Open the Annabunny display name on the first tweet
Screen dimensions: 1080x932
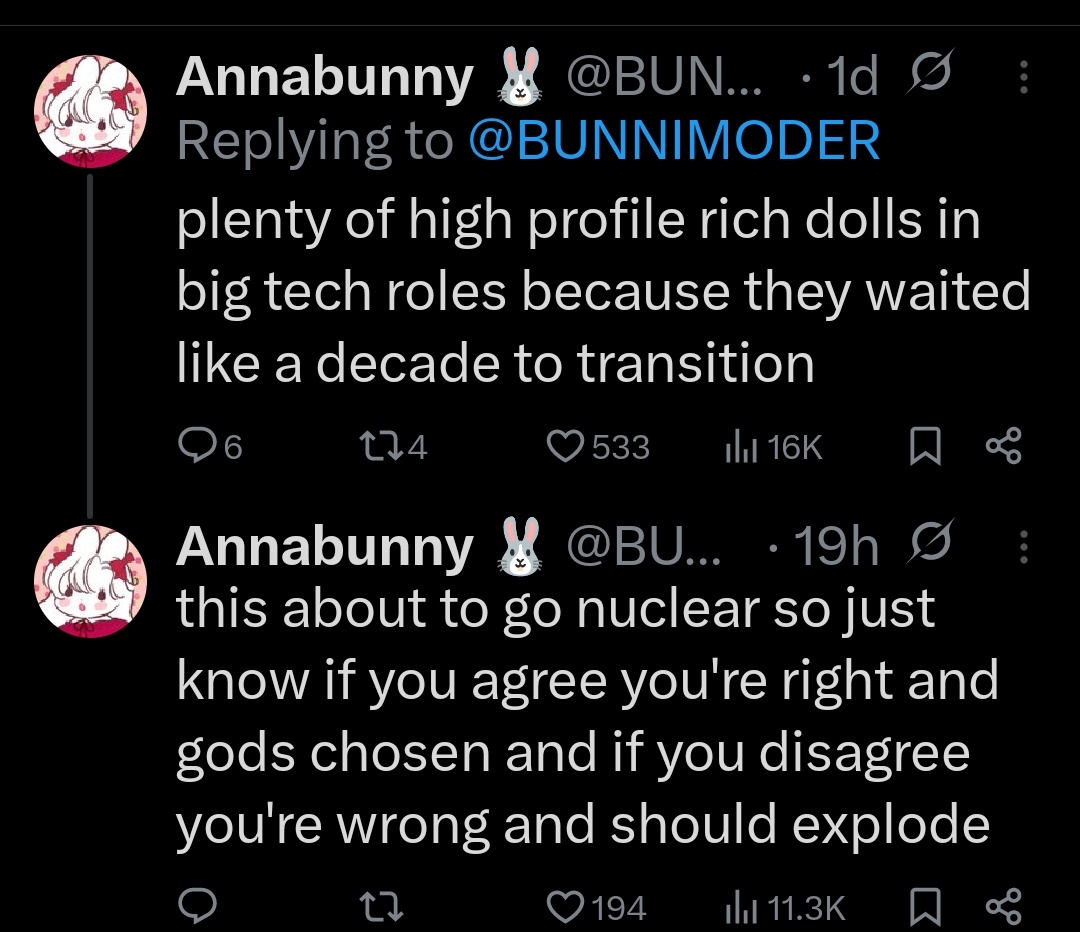pos(324,78)
